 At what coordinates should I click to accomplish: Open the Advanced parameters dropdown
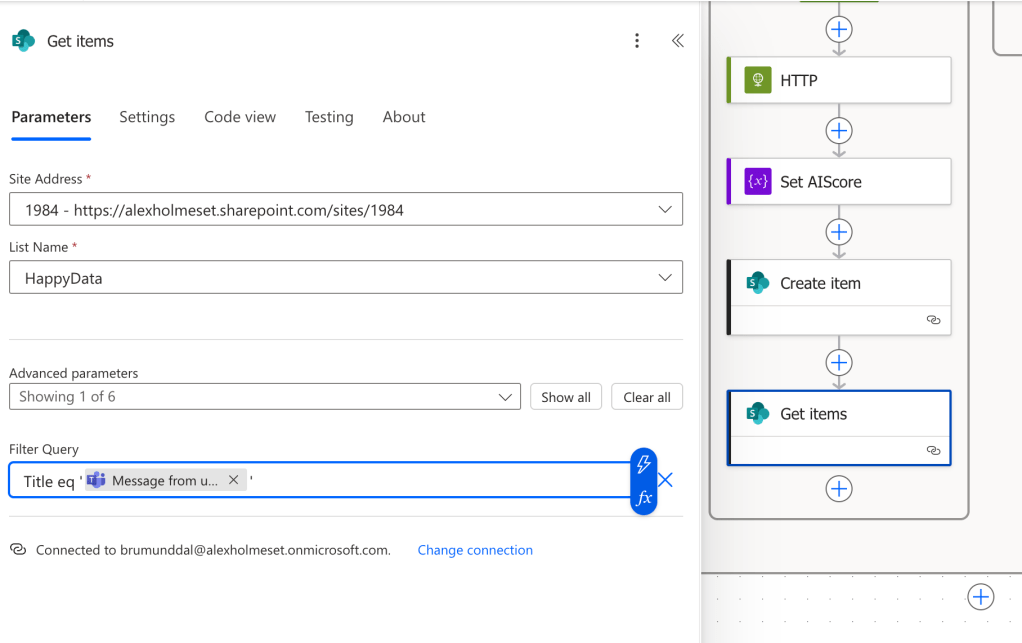504,397
